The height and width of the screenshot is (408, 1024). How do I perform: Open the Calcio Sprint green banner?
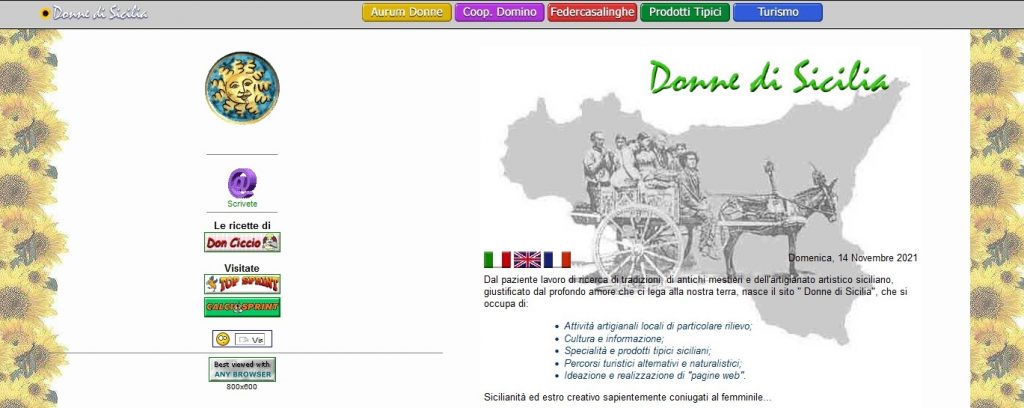pos(242,307)
